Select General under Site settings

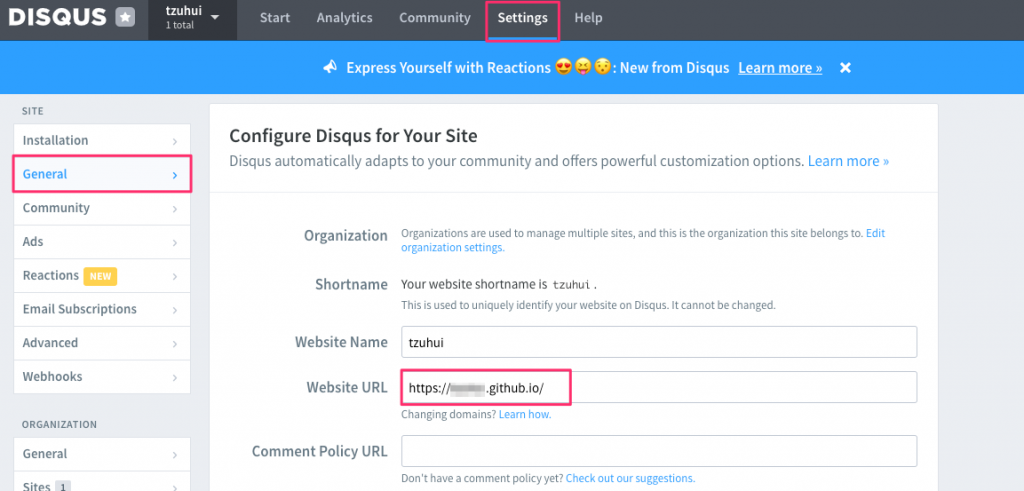102,174
